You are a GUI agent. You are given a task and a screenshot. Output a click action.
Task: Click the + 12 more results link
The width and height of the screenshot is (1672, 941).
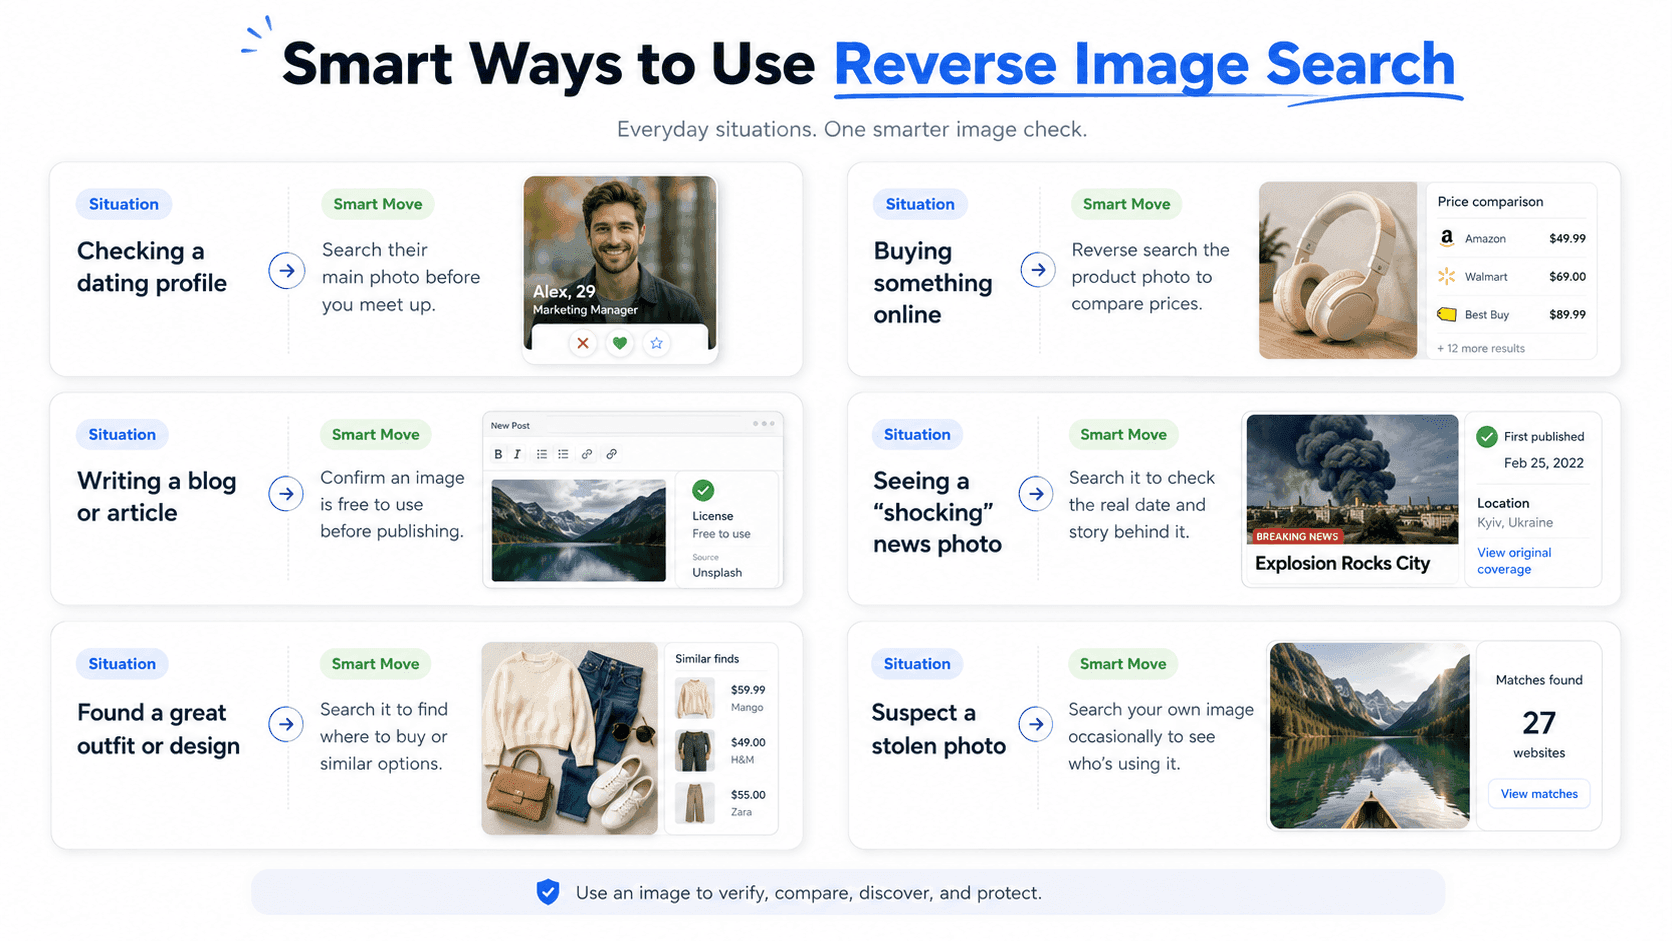coord(1481,348)
